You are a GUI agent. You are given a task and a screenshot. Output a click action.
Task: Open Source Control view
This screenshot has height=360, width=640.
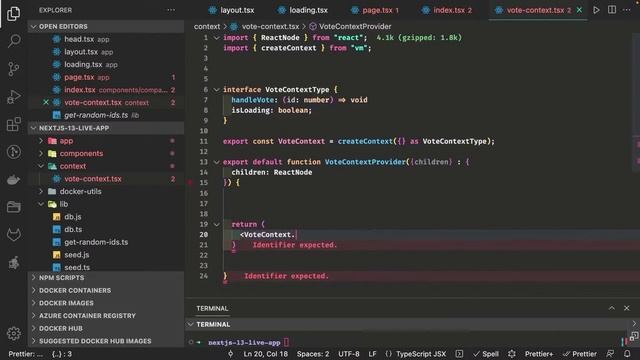13,69
